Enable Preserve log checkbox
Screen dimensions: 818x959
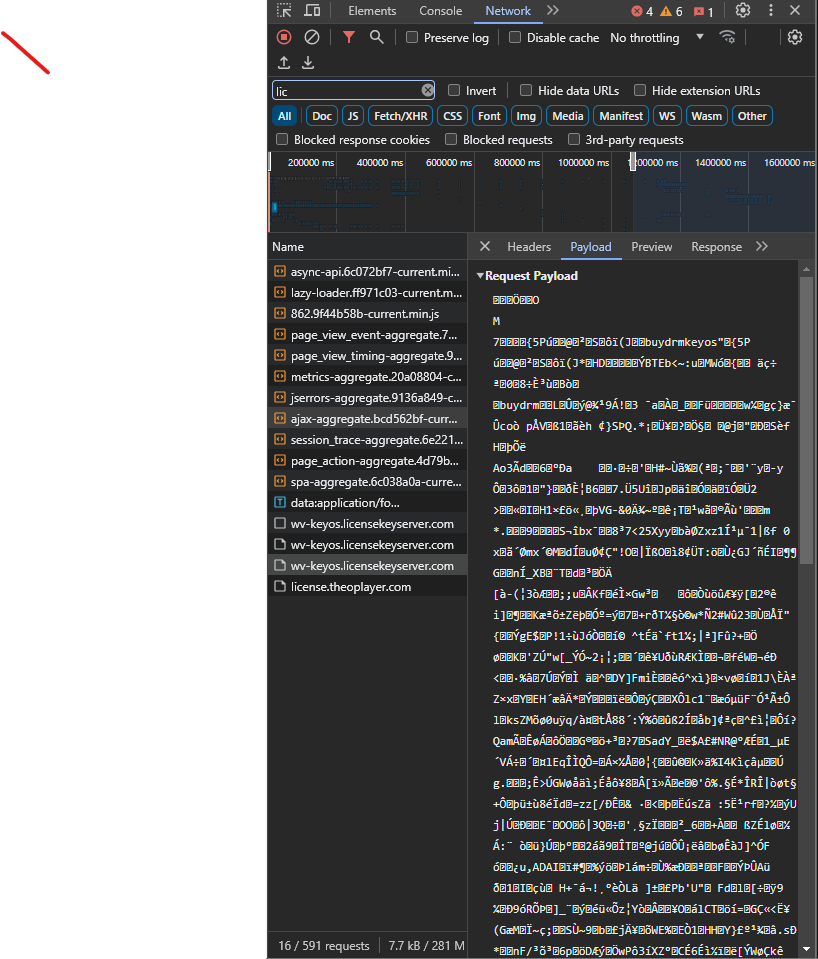click(412, 37)
